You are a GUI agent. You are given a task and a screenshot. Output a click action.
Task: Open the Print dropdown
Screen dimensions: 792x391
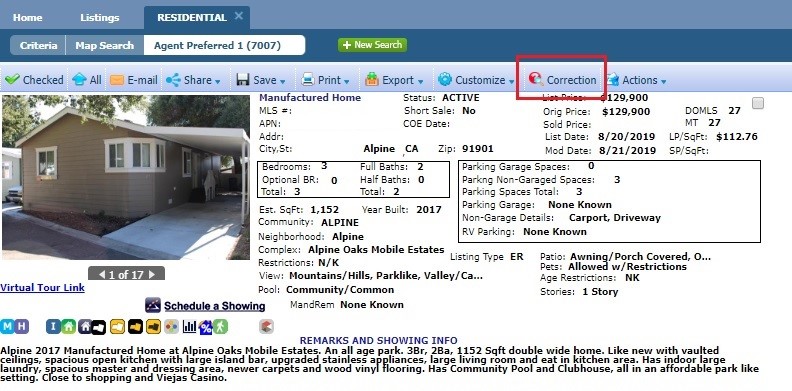coord(325,80)
